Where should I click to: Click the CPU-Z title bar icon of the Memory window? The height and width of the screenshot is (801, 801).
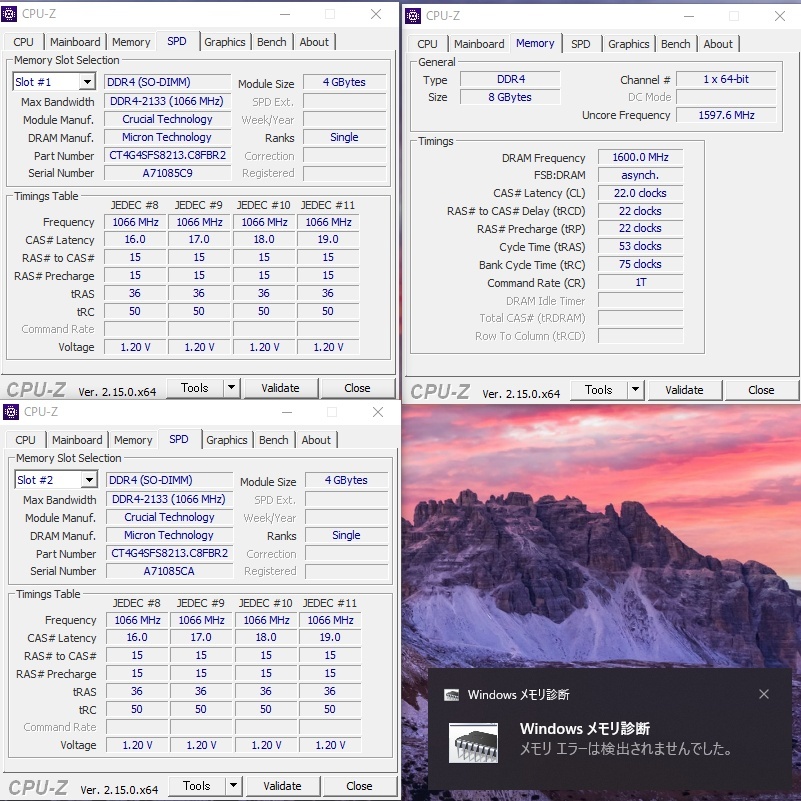(413, 15)
